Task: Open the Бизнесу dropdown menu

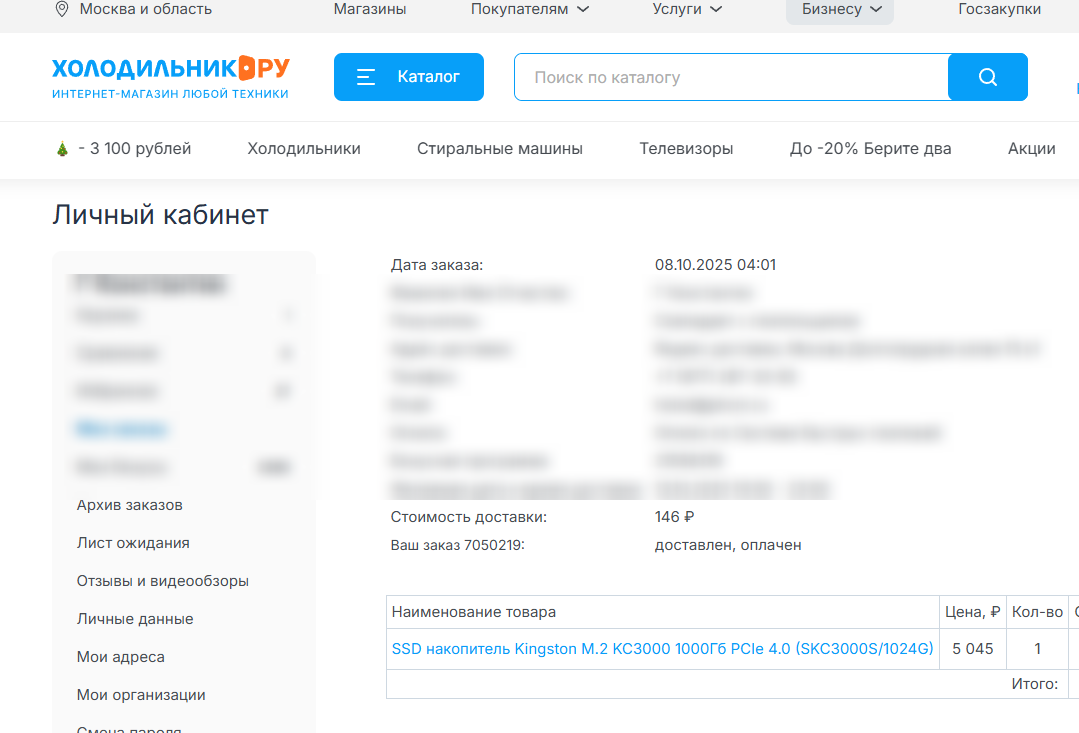Action: [840, 9]
